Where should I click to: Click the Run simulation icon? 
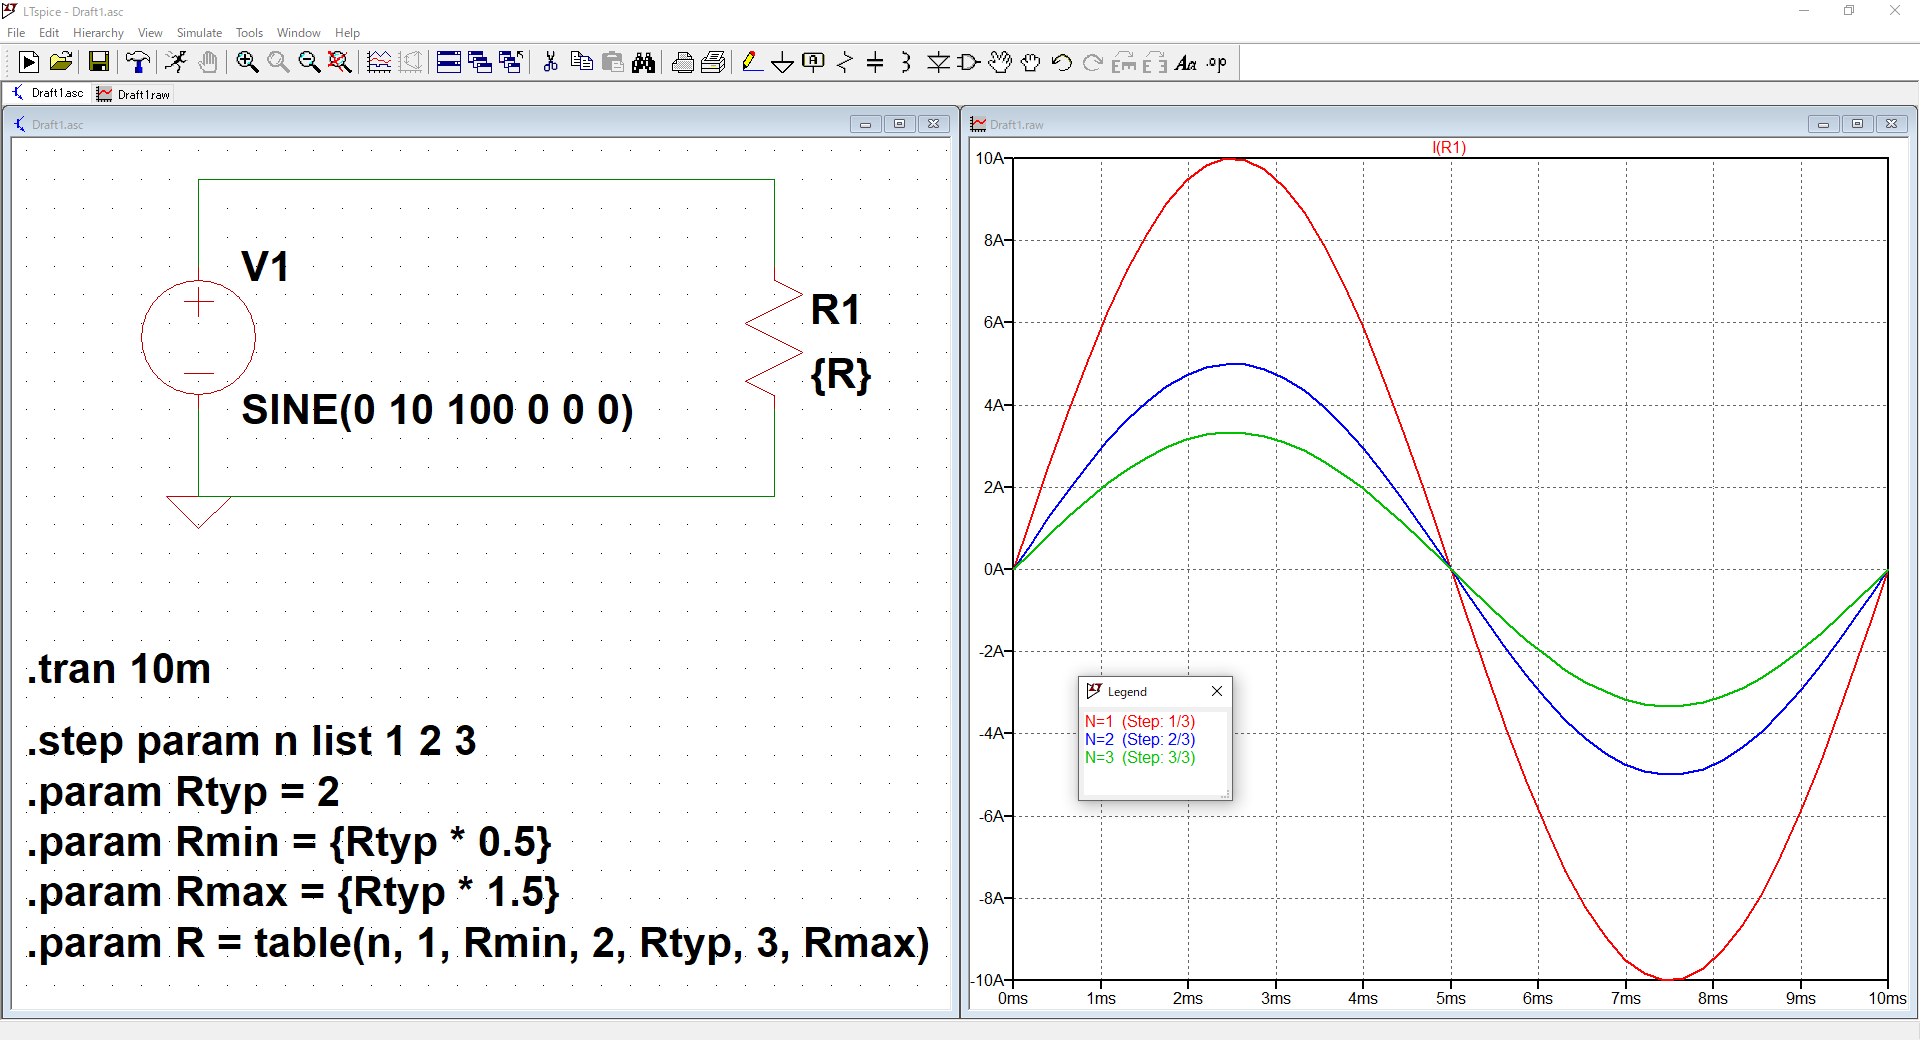pos(29,63)
